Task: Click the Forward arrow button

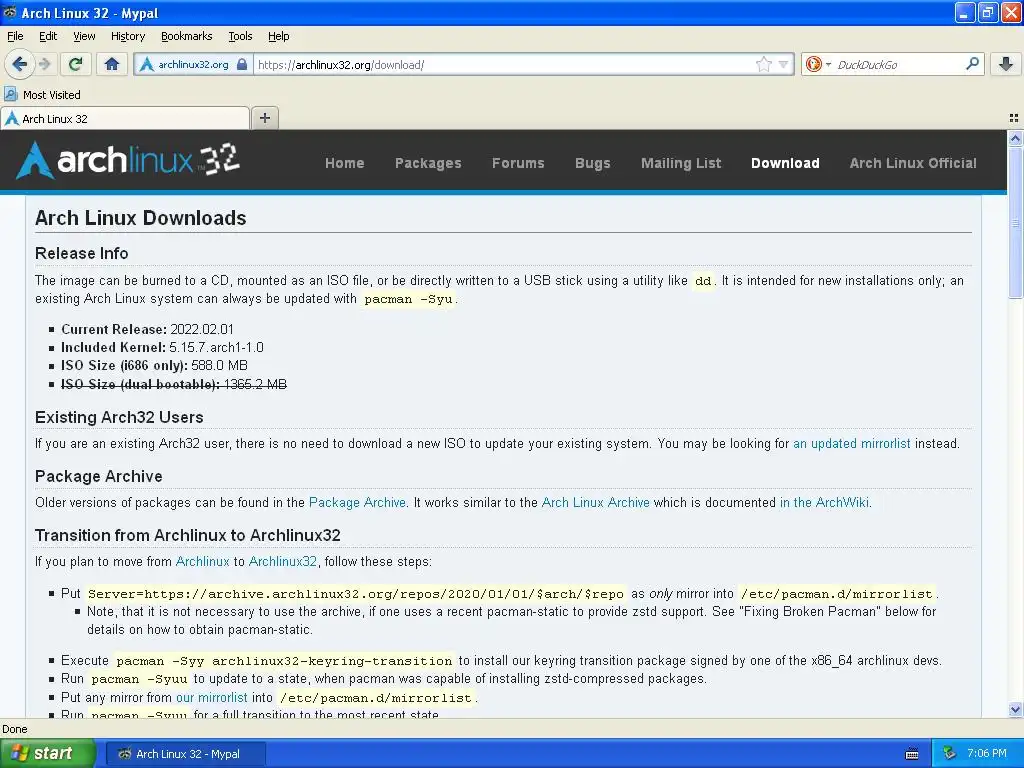Action: 44,64
